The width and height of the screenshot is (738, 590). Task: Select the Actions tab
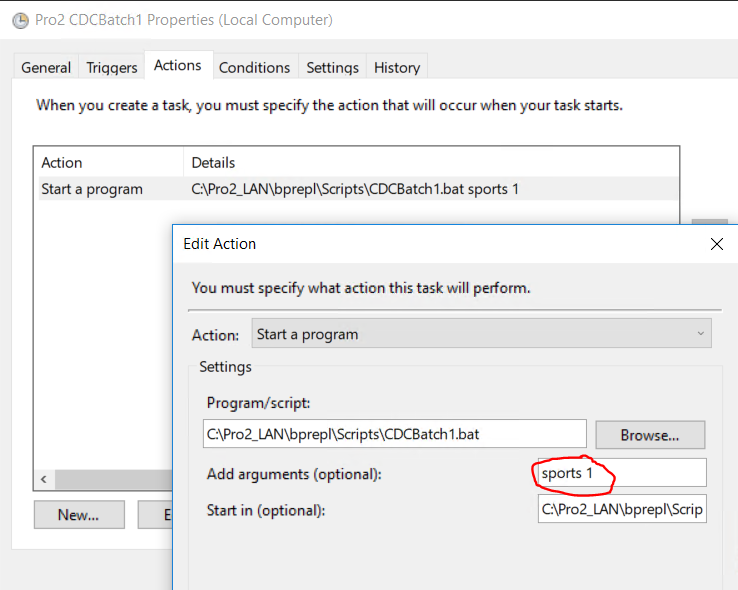[178, 65]
